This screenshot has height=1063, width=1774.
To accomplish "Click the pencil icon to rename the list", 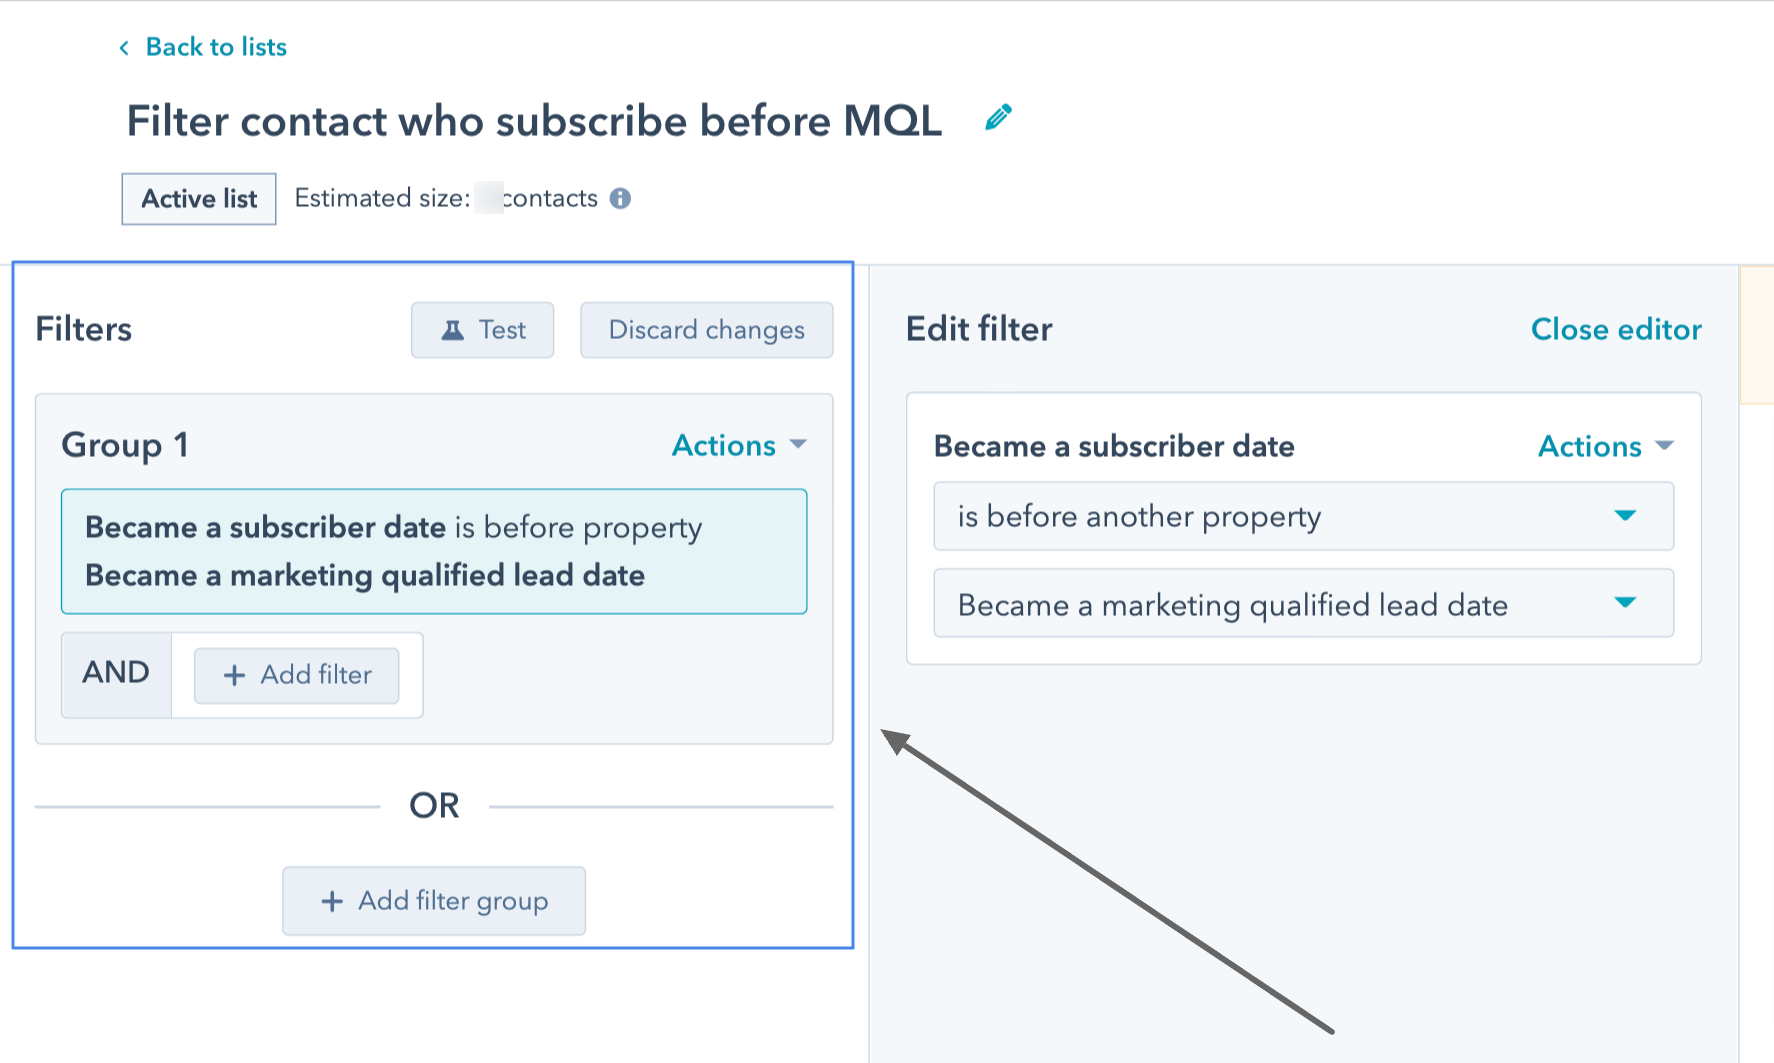I will point(997,117).
